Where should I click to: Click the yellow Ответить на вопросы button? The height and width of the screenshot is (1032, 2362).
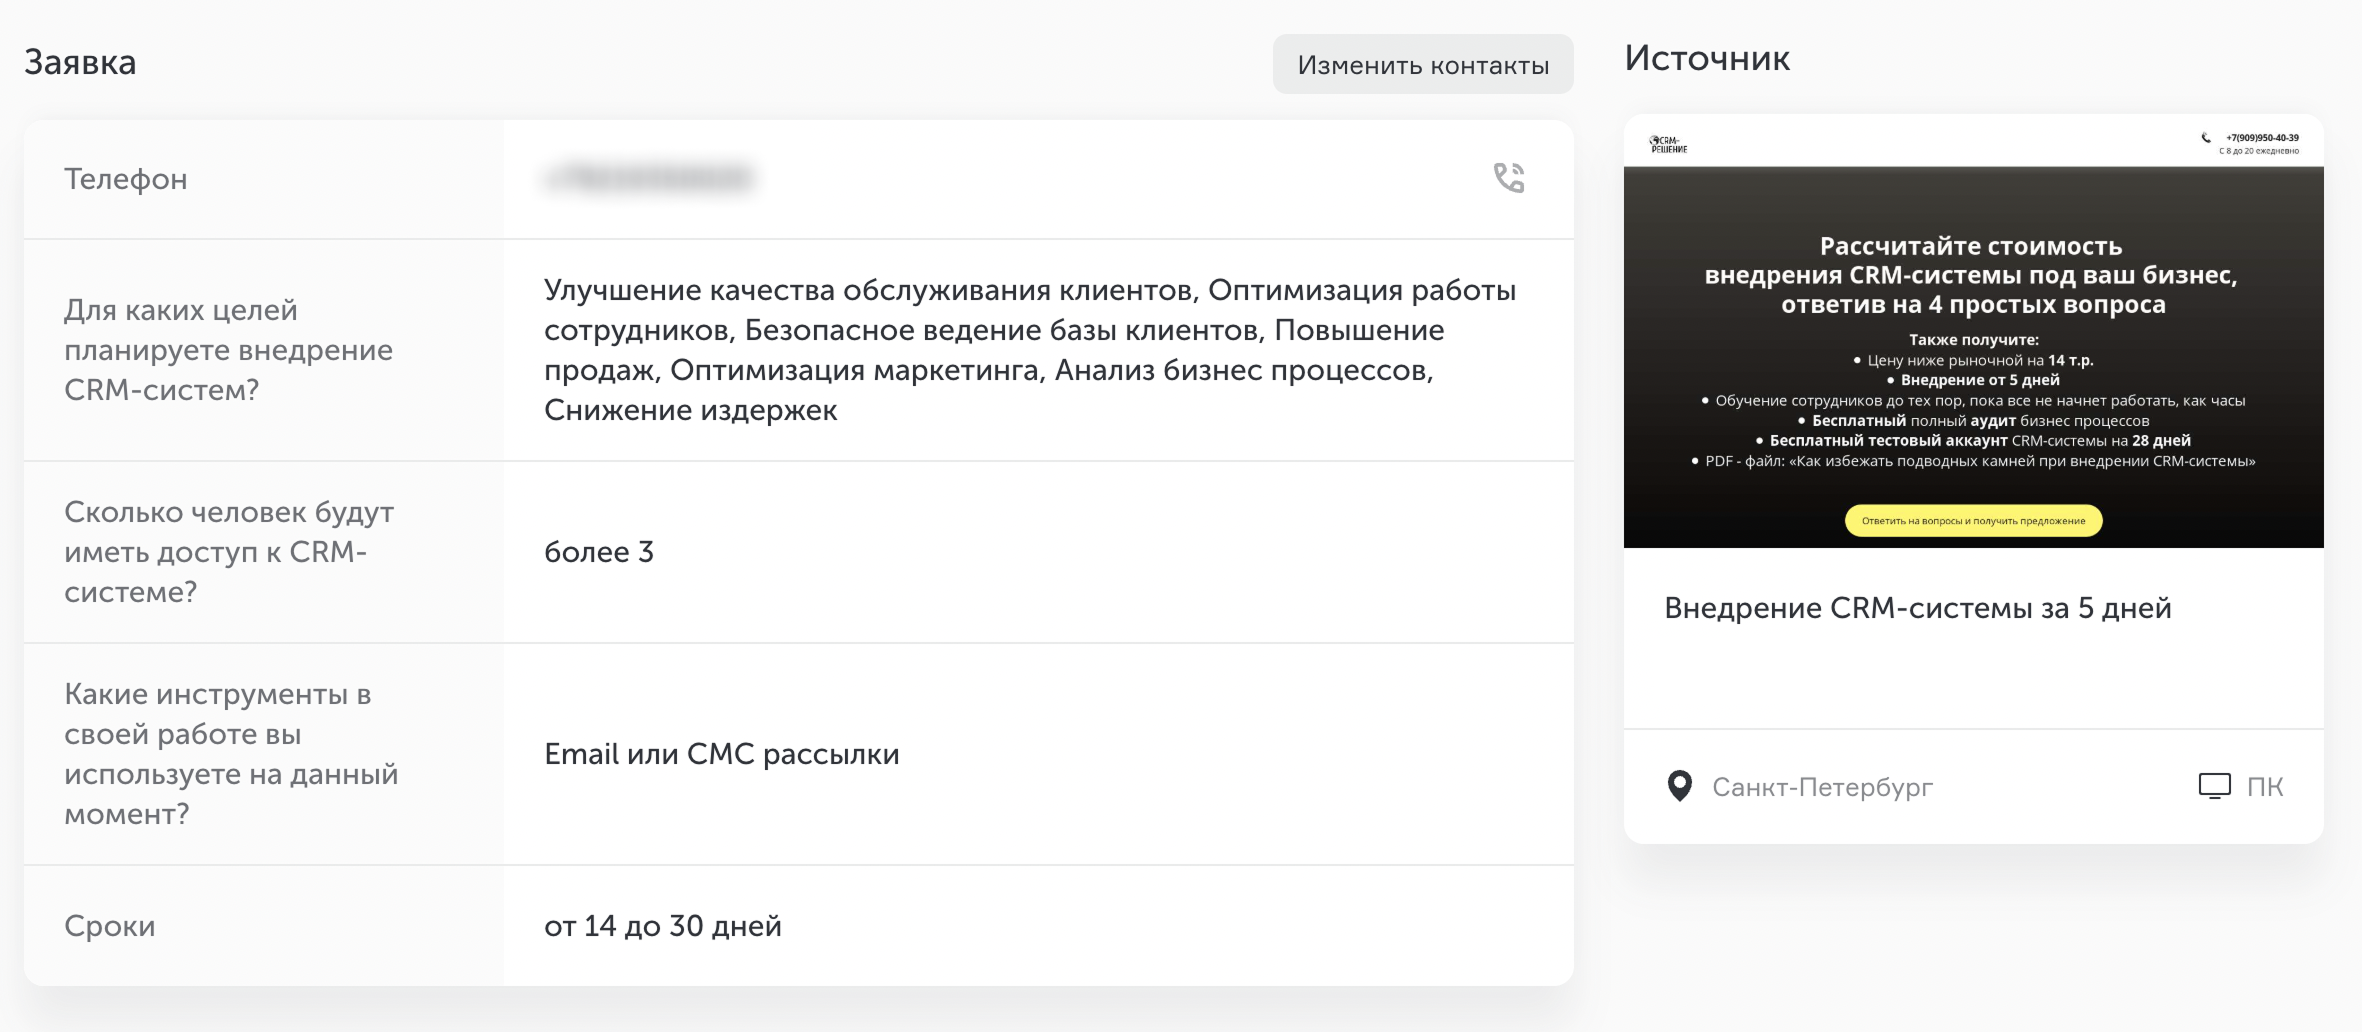pos(1973,521)
